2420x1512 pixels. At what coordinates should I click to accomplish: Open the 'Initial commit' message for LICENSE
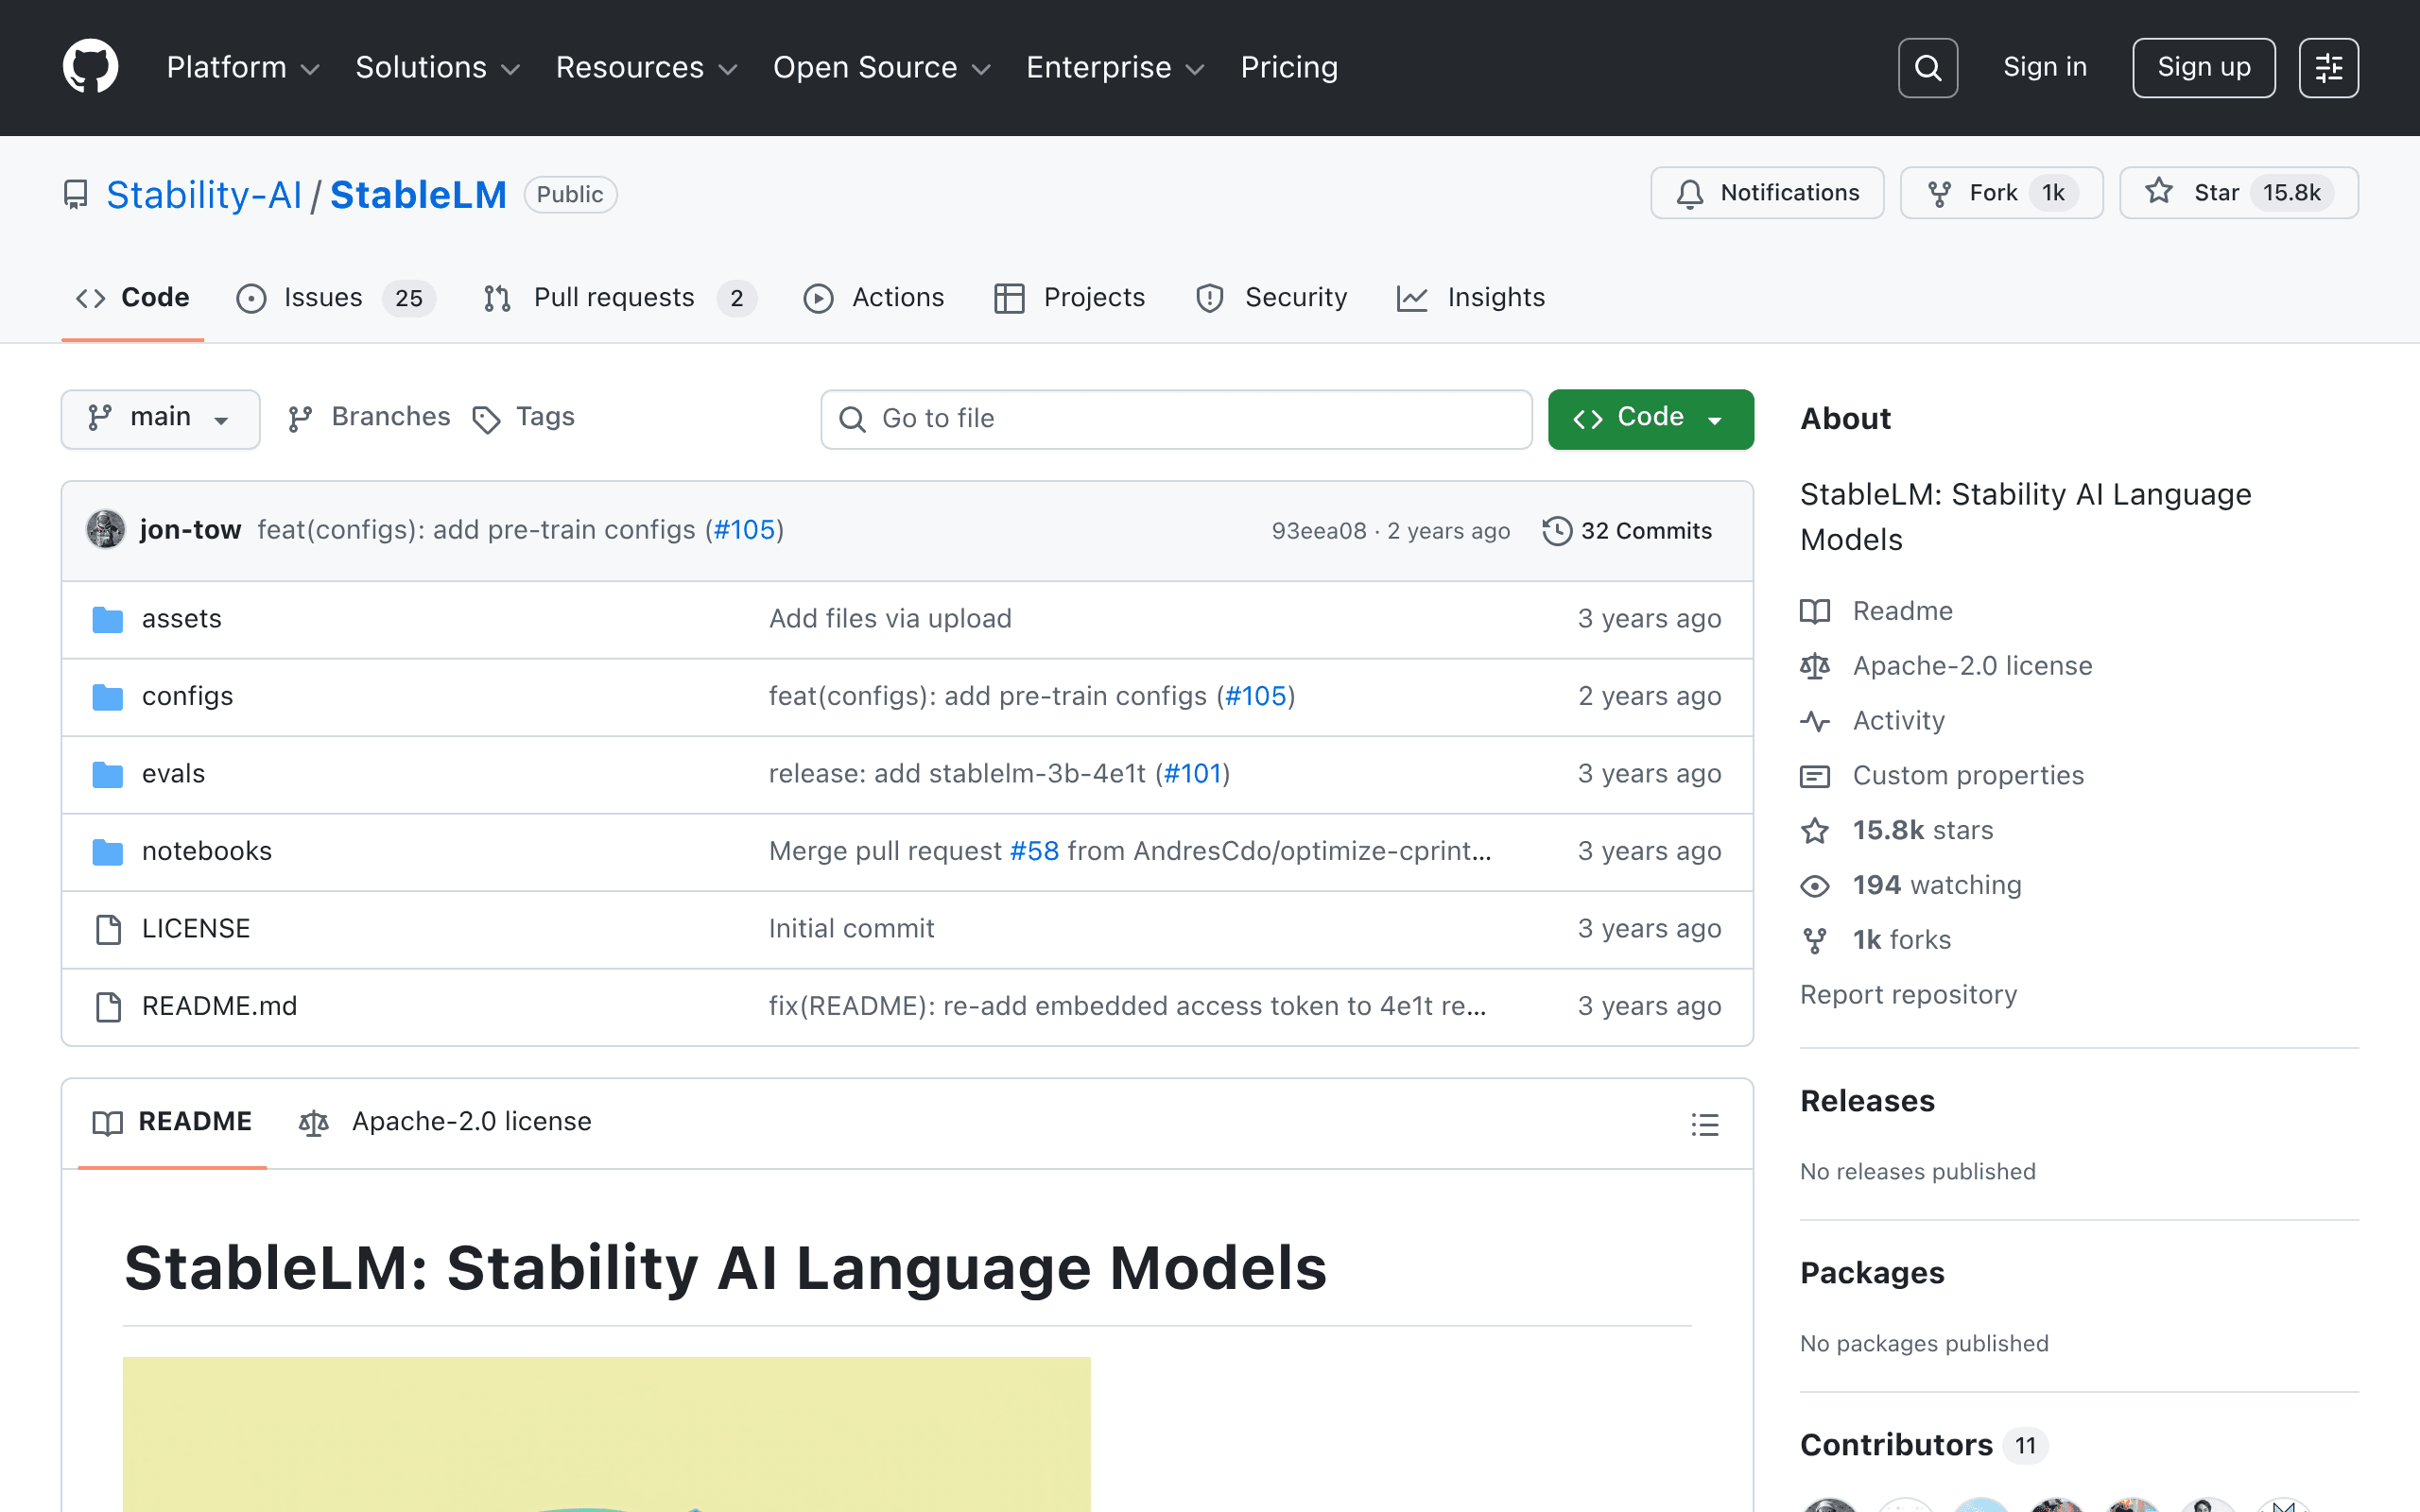(x=851, y=929)
